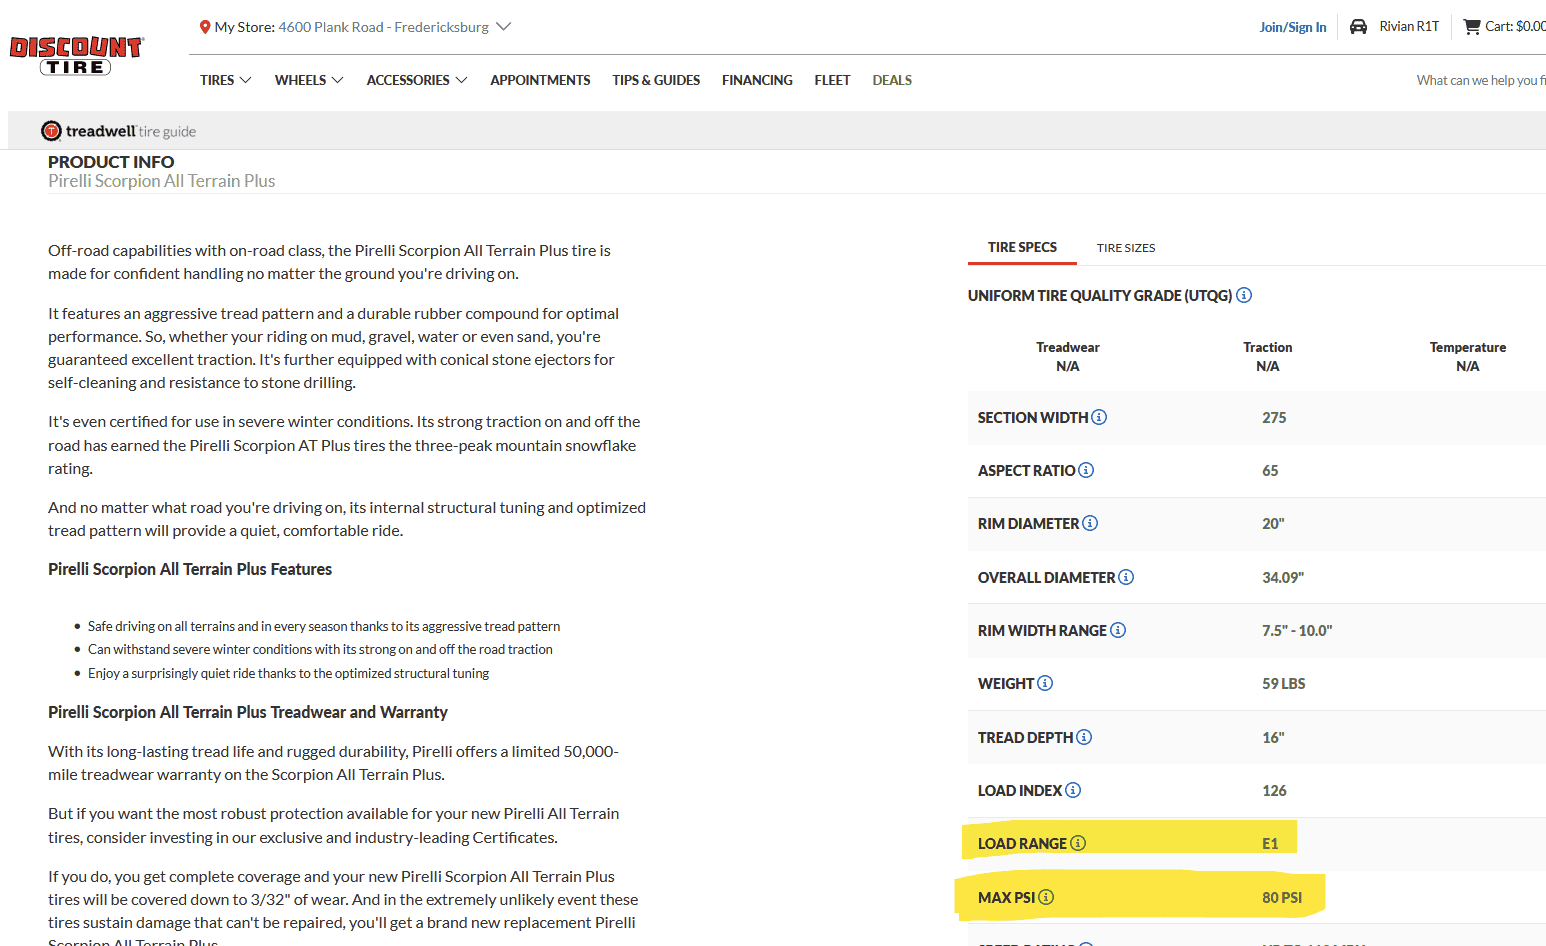Click the Tread Depth info icon
The height and width of the screenshot is (946, 1546).
click(x=1084, y=737)
